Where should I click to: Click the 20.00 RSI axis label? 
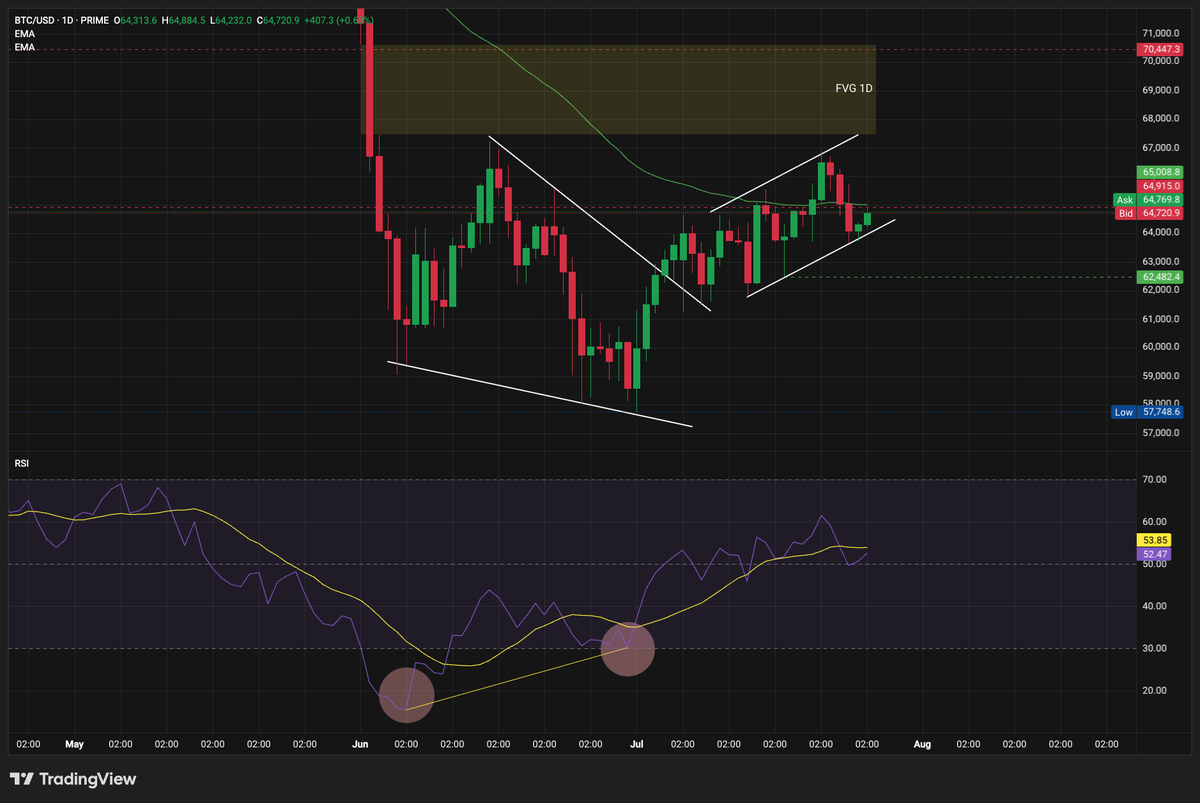1155,690
